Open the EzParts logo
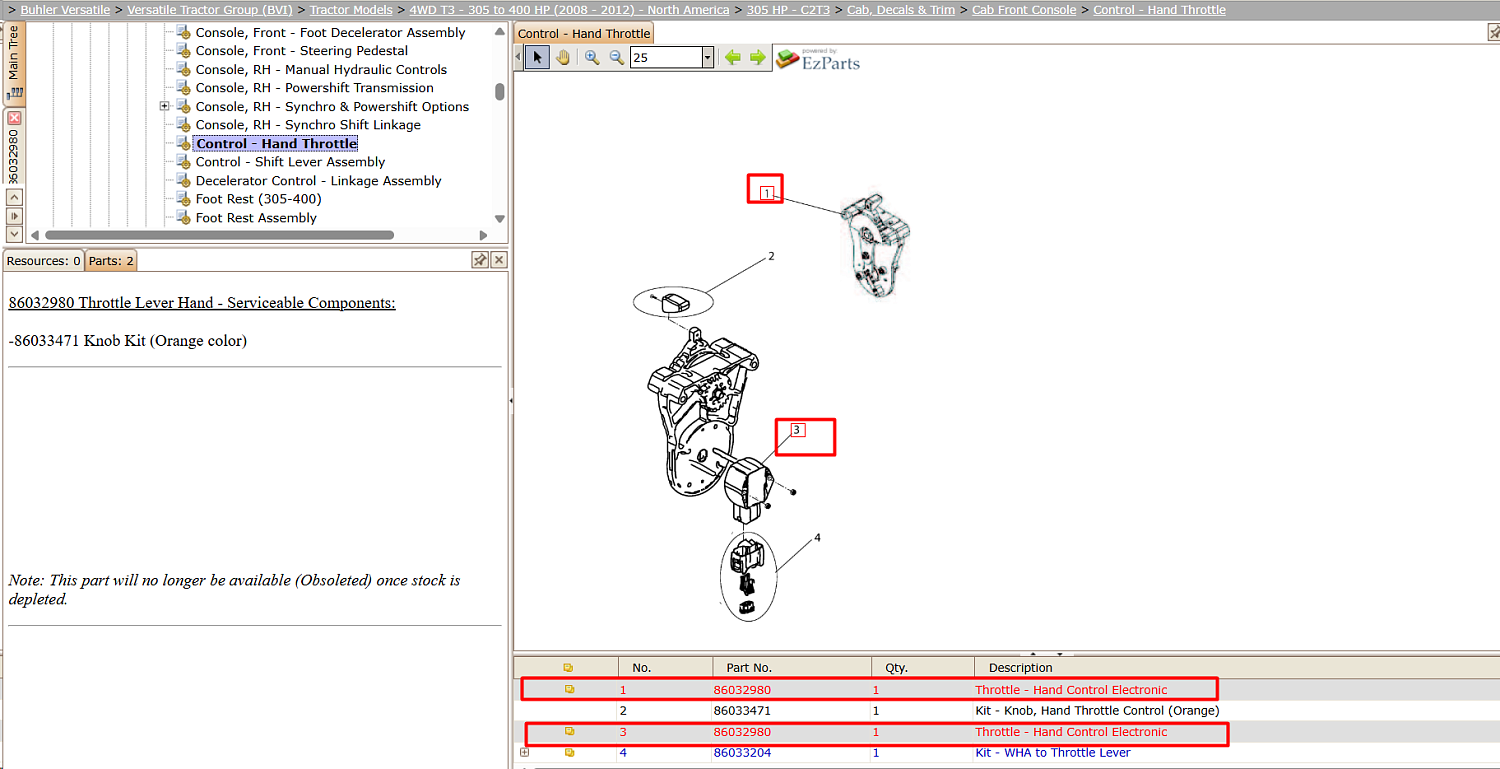 click(818, 59)
